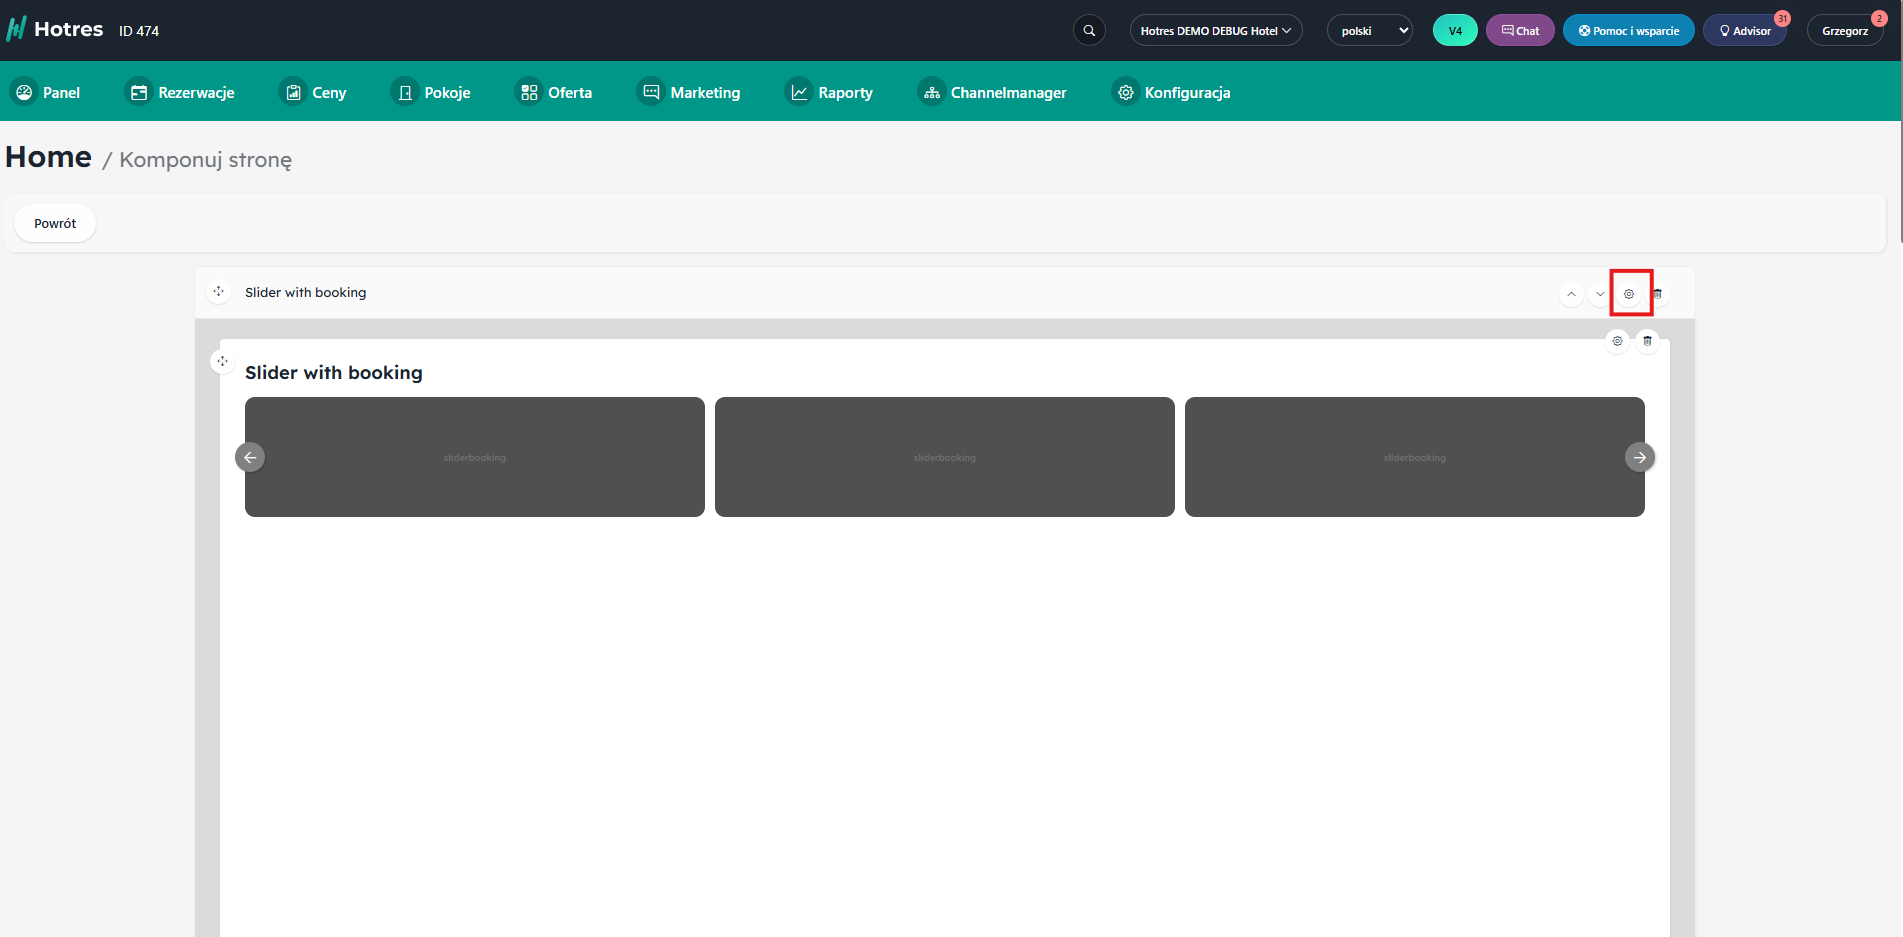Click the inner slider widget trash icon
The height and width of the screenshot is (937, 1903).
pyautogui.click(x=1647, y=341)
